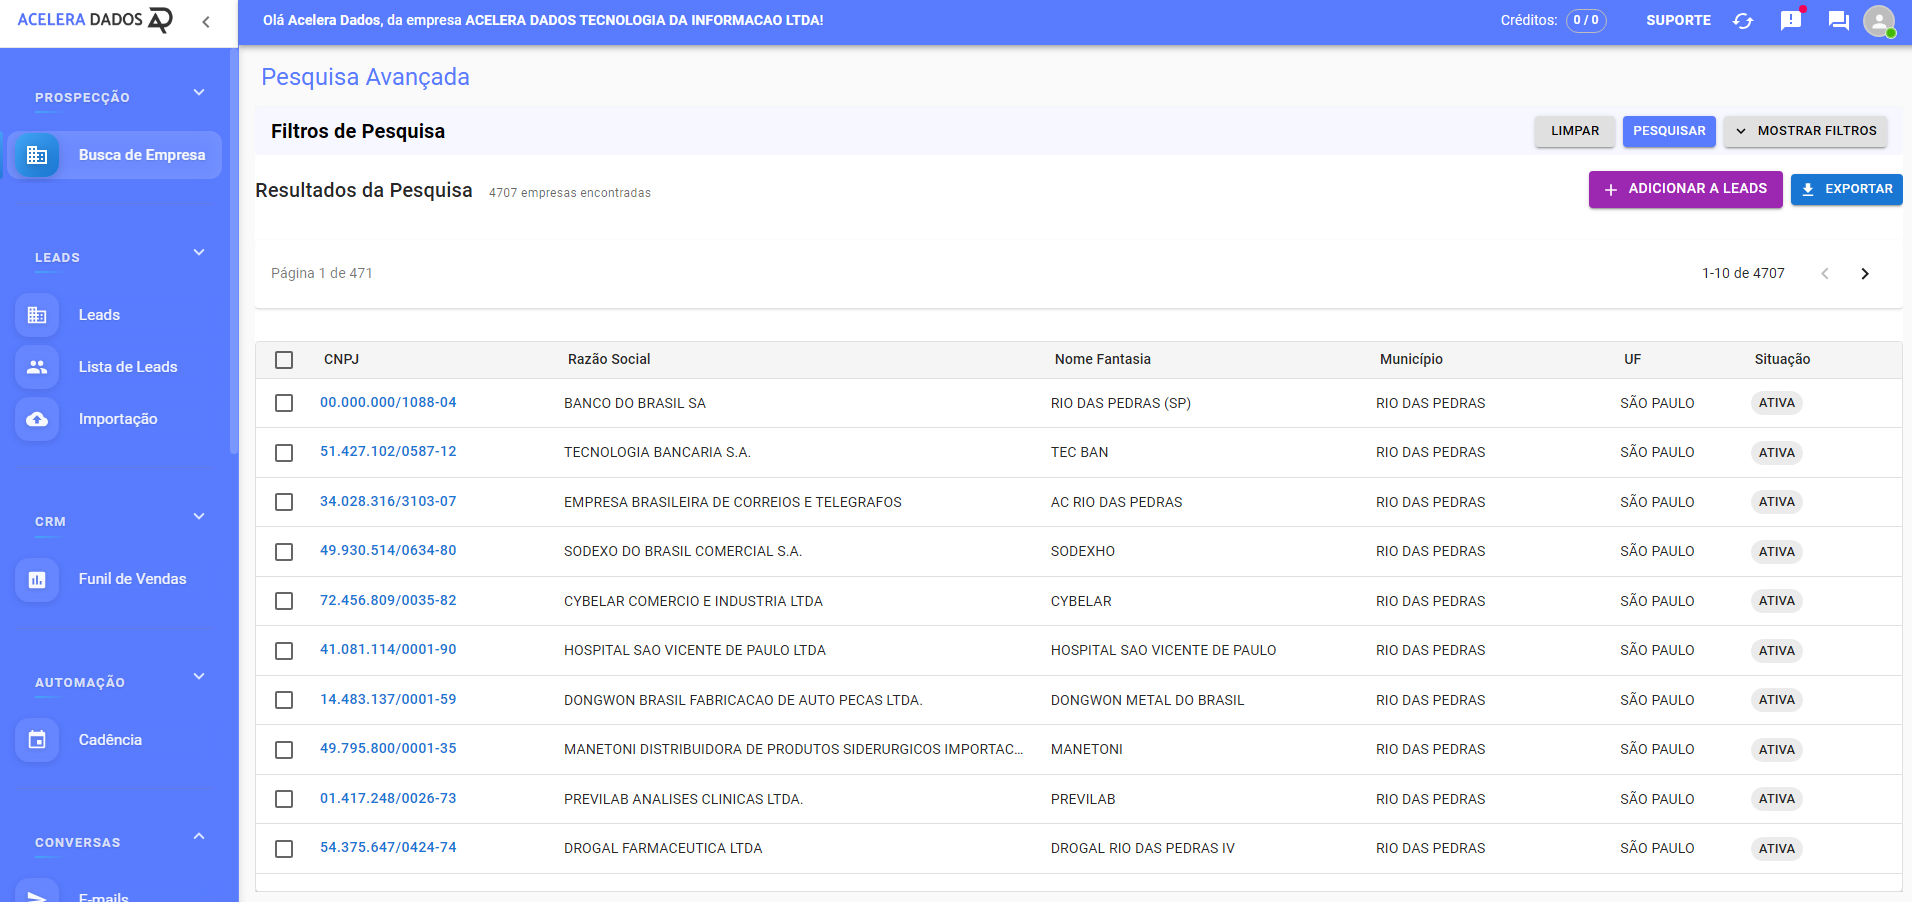Click the Importação cloud upload icon
Viewport: 1912px width, 902px height.
tap(37, 419)
